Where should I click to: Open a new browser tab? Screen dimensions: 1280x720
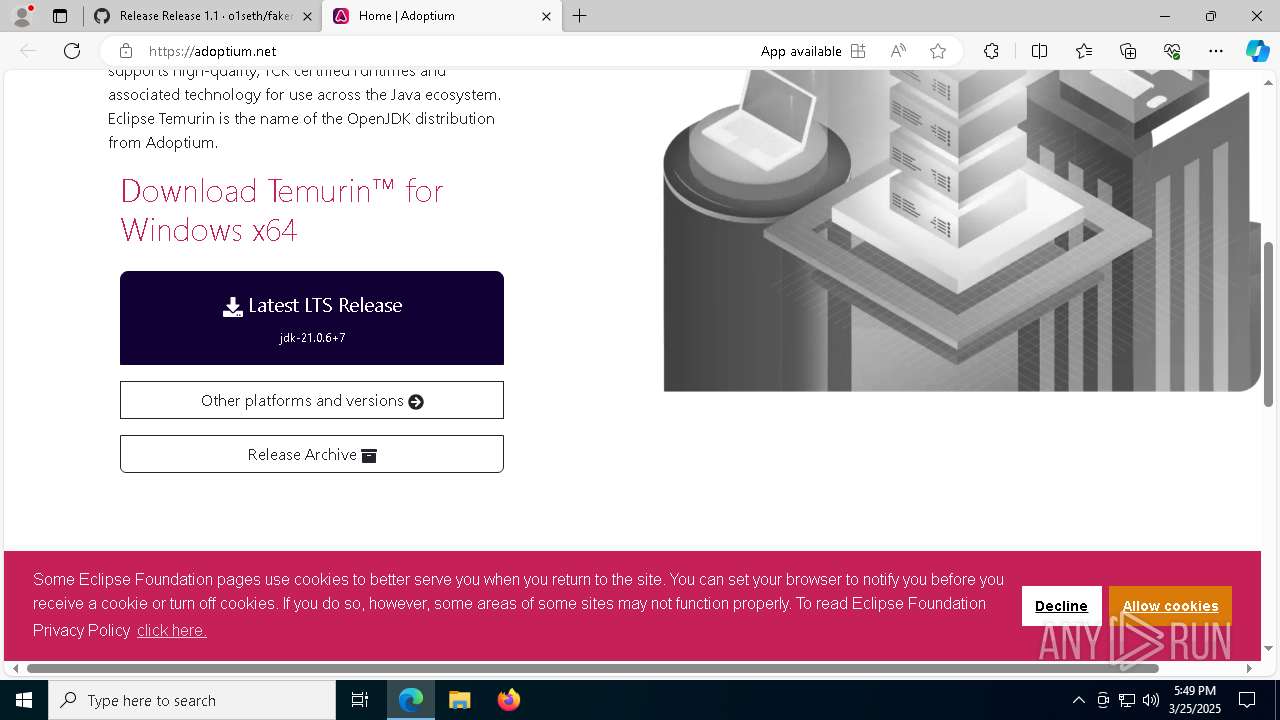point(579,16)
